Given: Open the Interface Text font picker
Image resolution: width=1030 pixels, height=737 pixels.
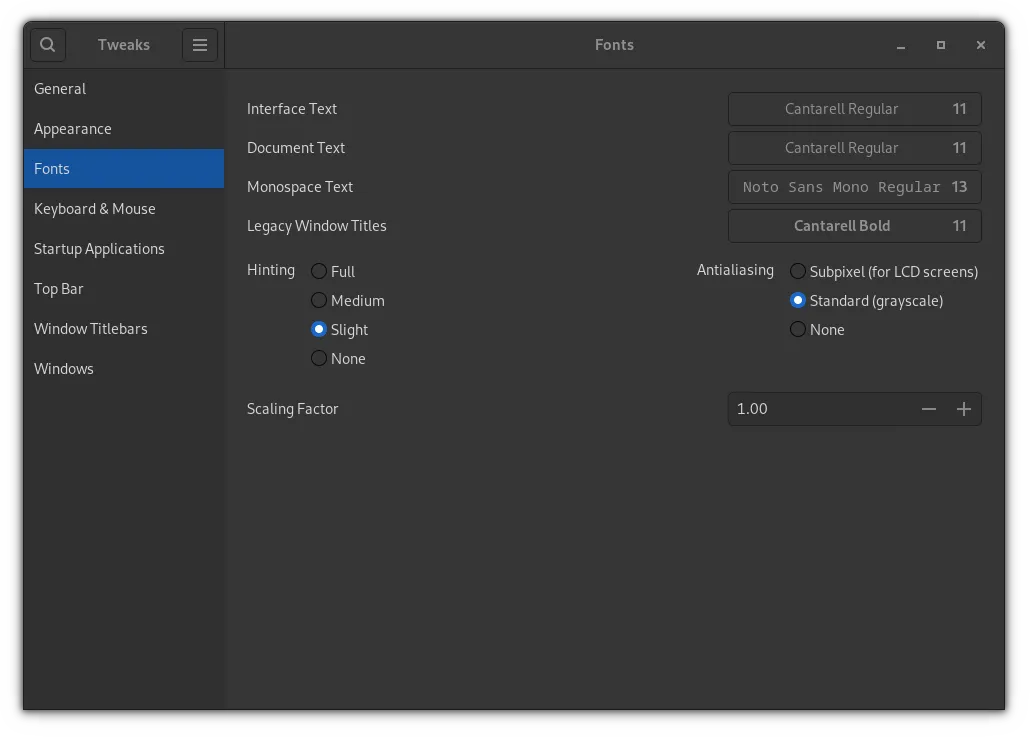Looking at the screenshot, I should (x=854, y=108).
